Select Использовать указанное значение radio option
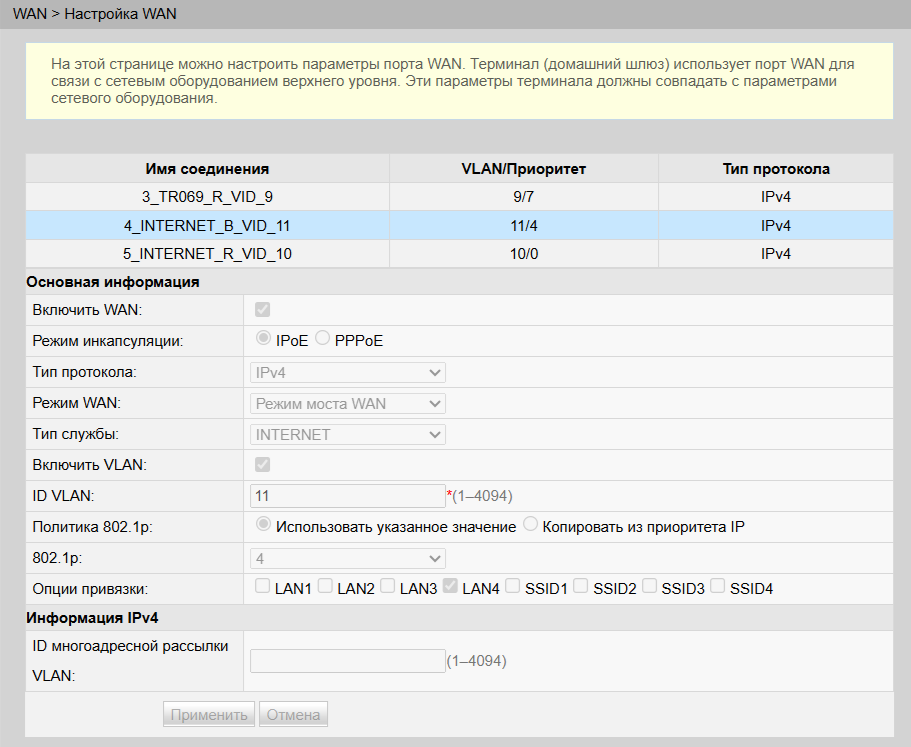The image size is (911, 747). coord(263,525)
